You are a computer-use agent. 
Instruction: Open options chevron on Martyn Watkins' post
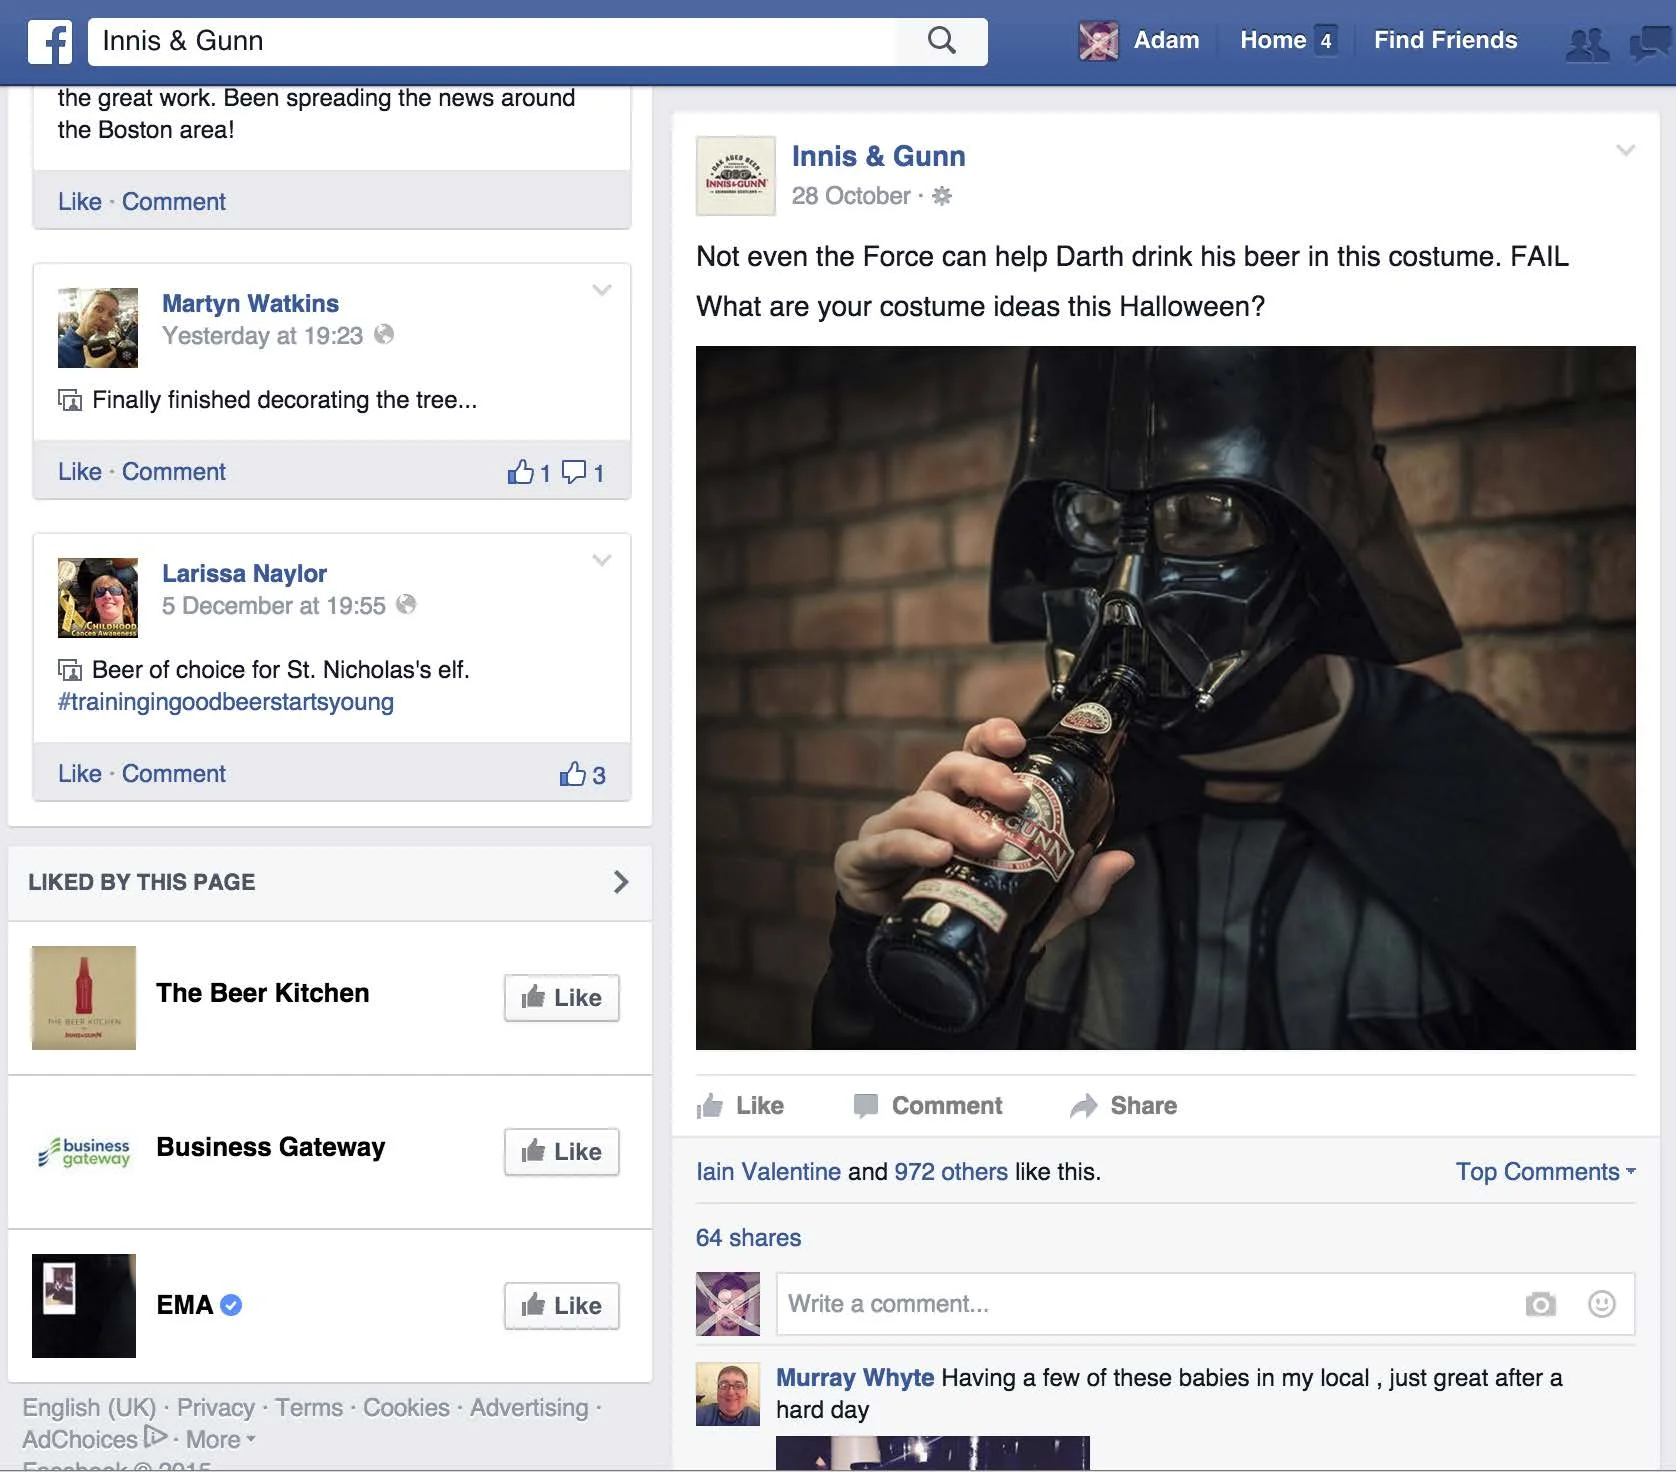click(x=602, y=290)
